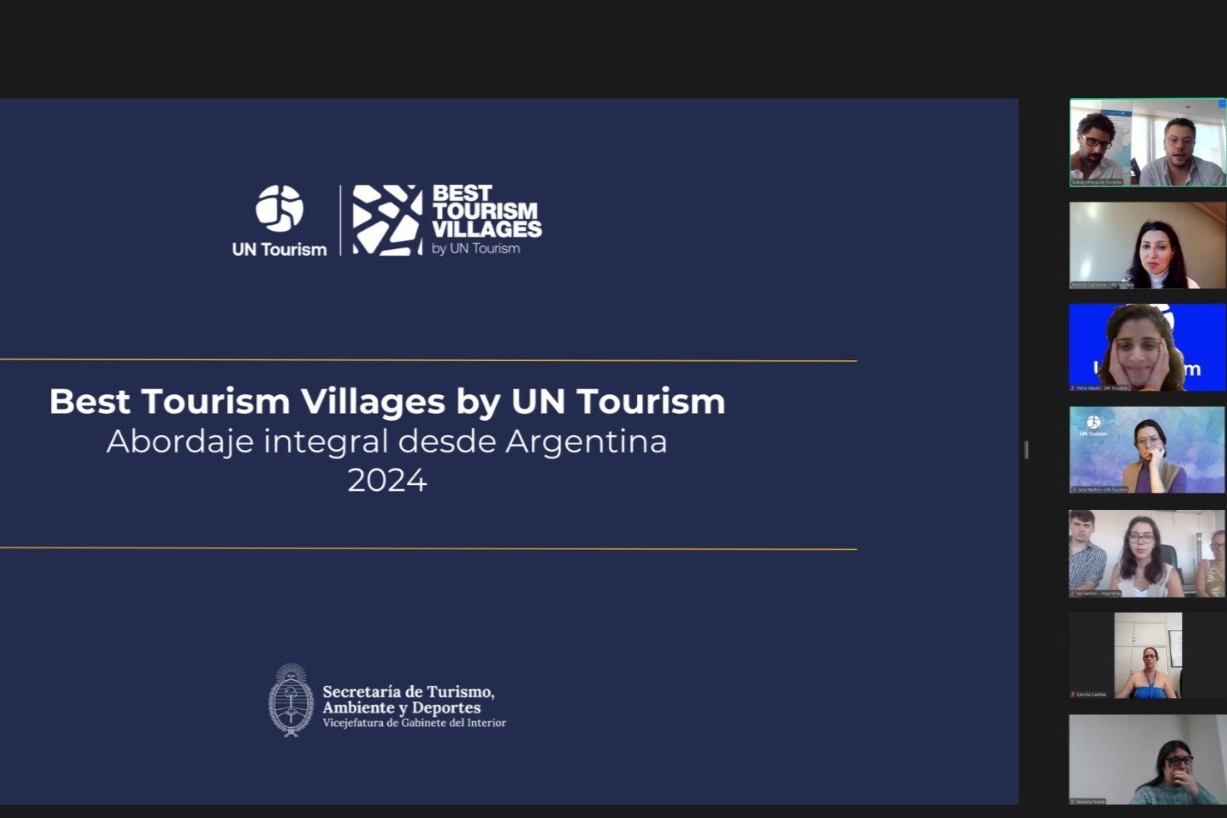Viewport: 1227px width, 818px height.
Task: Click muted mic icon on three-person group tile
Action: [x=1076, y=592]
